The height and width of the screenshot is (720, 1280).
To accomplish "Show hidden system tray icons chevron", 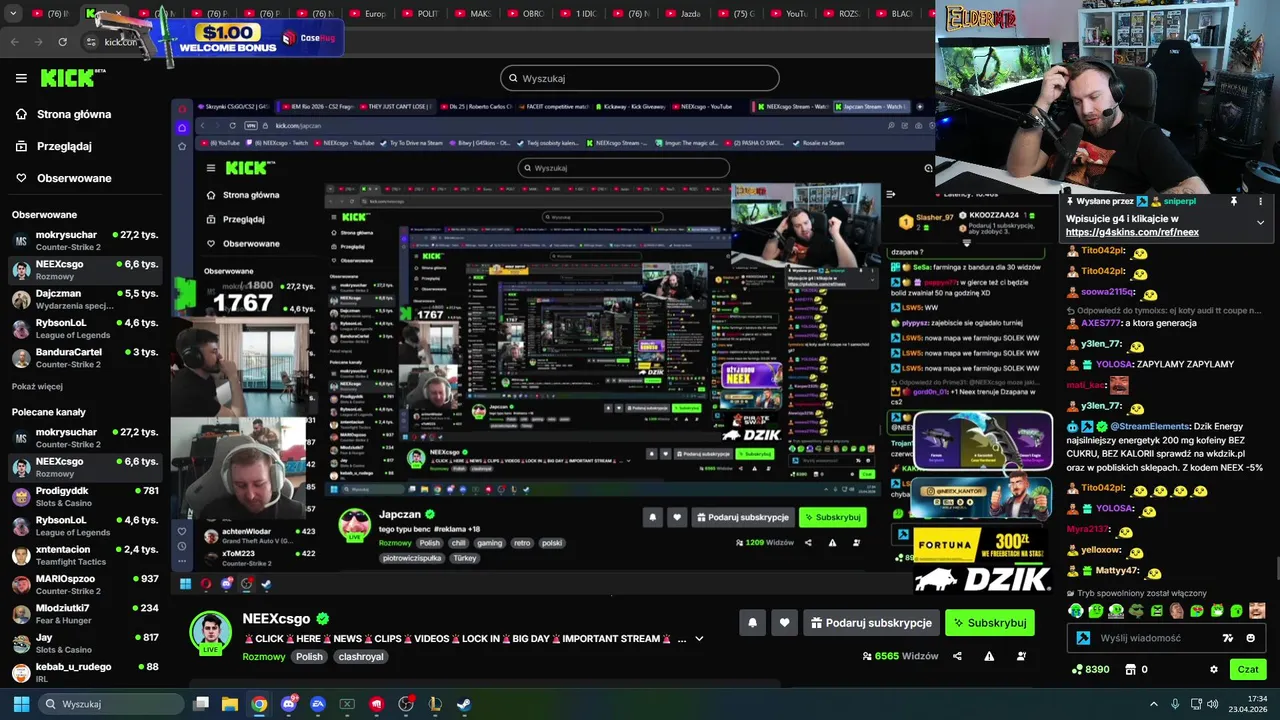I will click(x=1153, y=704).
